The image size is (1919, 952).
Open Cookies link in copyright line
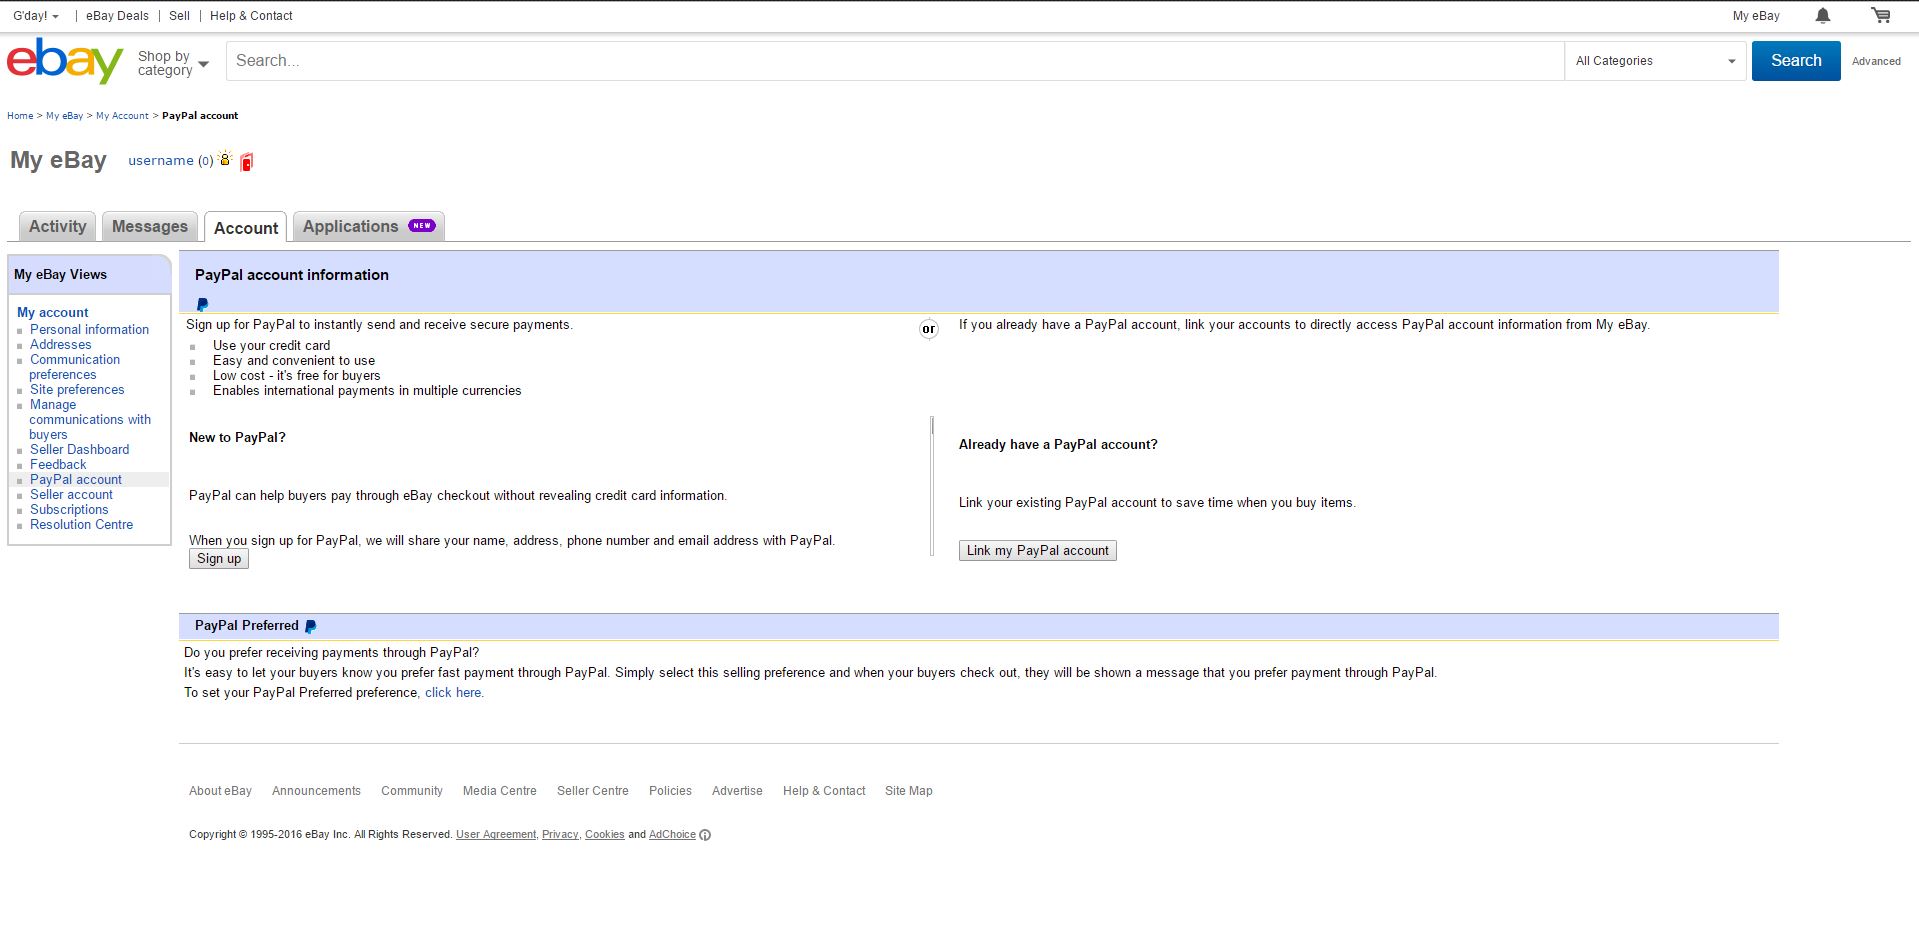pyautogui.click(x=605, y=835)
